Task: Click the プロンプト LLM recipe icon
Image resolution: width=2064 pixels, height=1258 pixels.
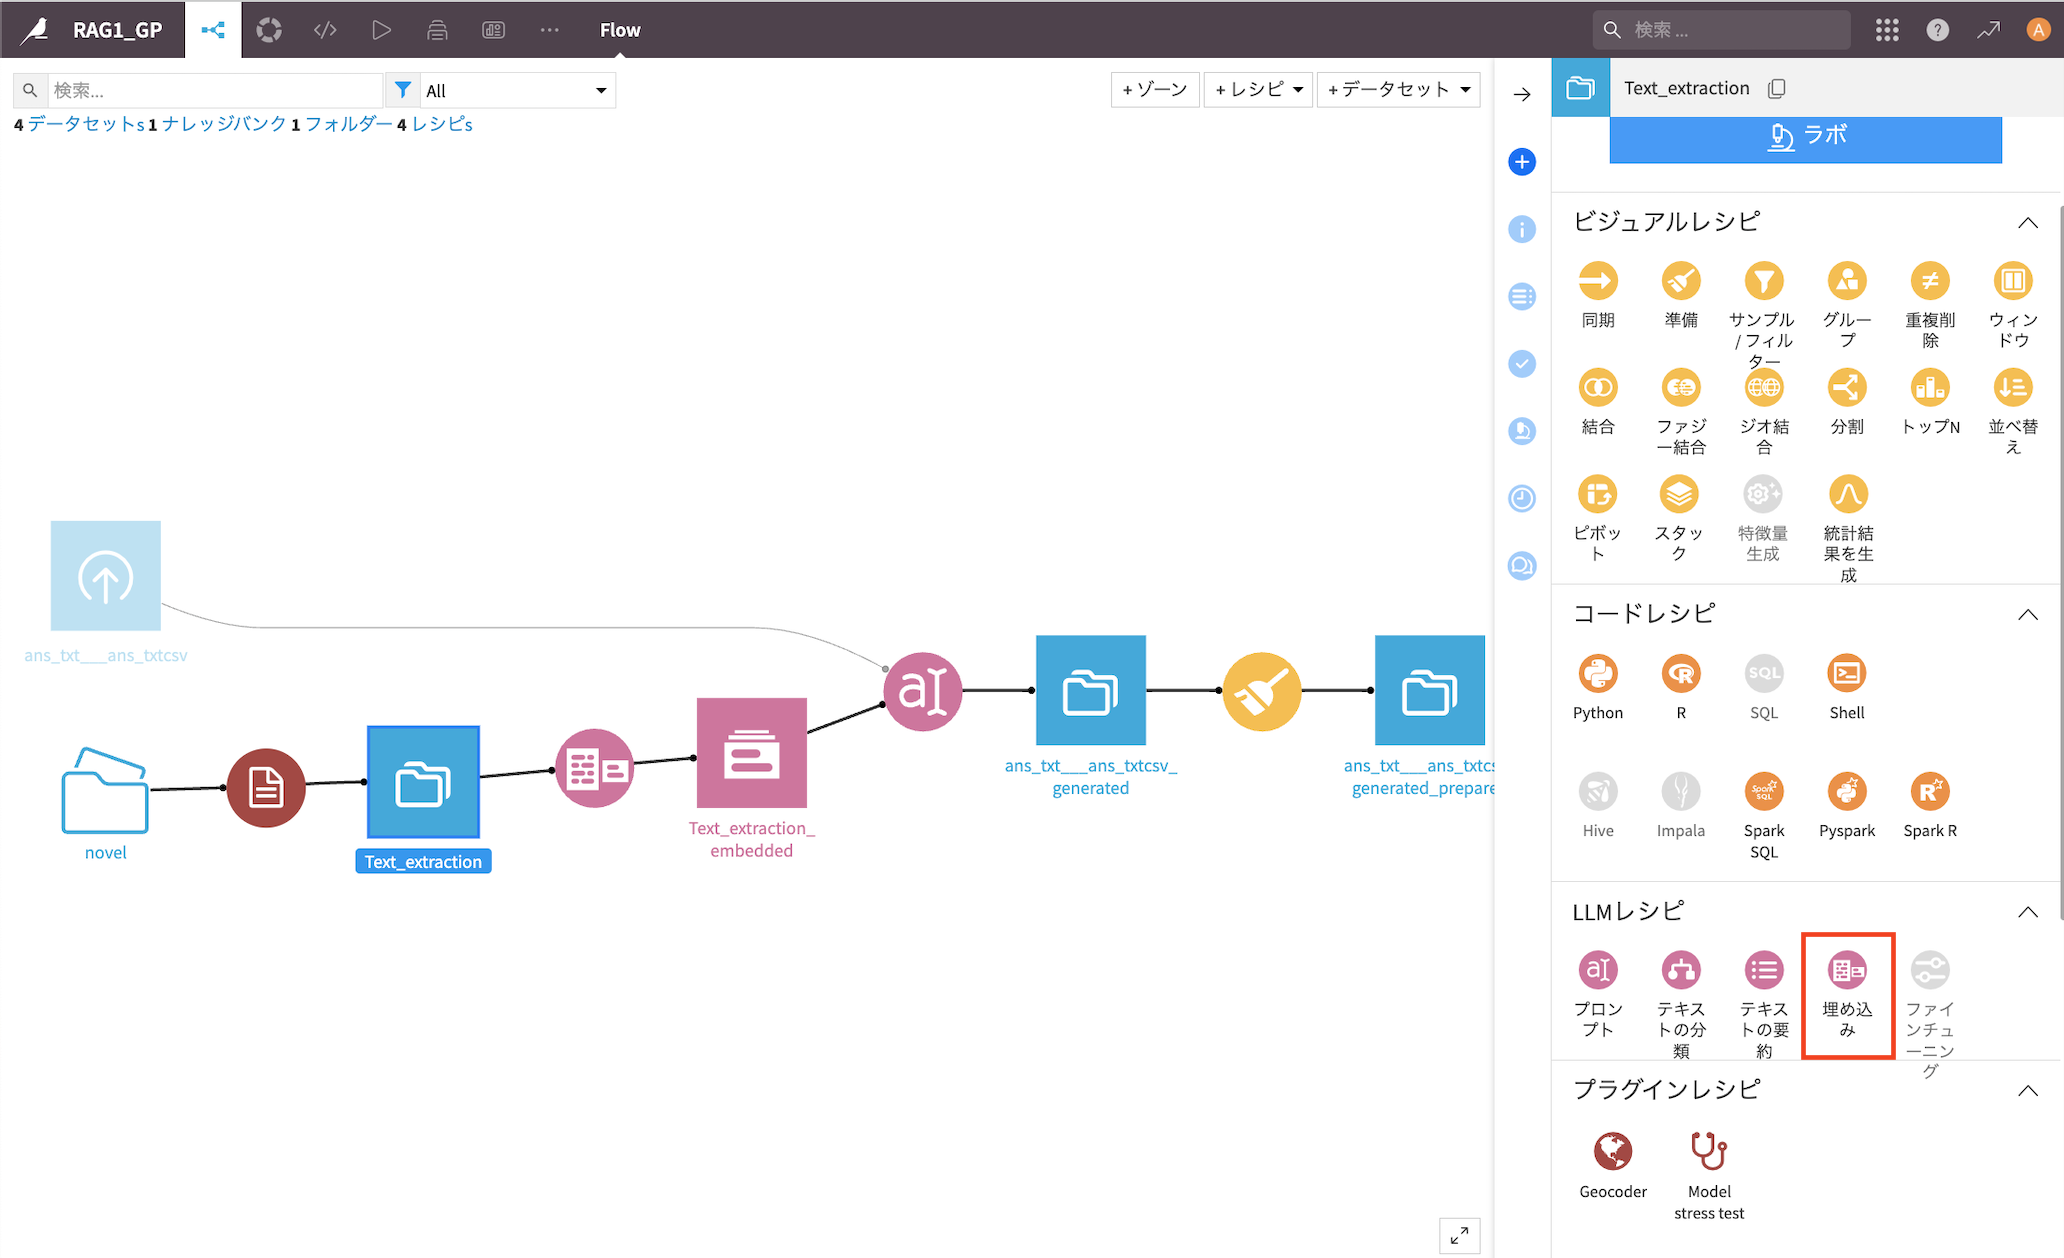Action: click(1597, 970)
